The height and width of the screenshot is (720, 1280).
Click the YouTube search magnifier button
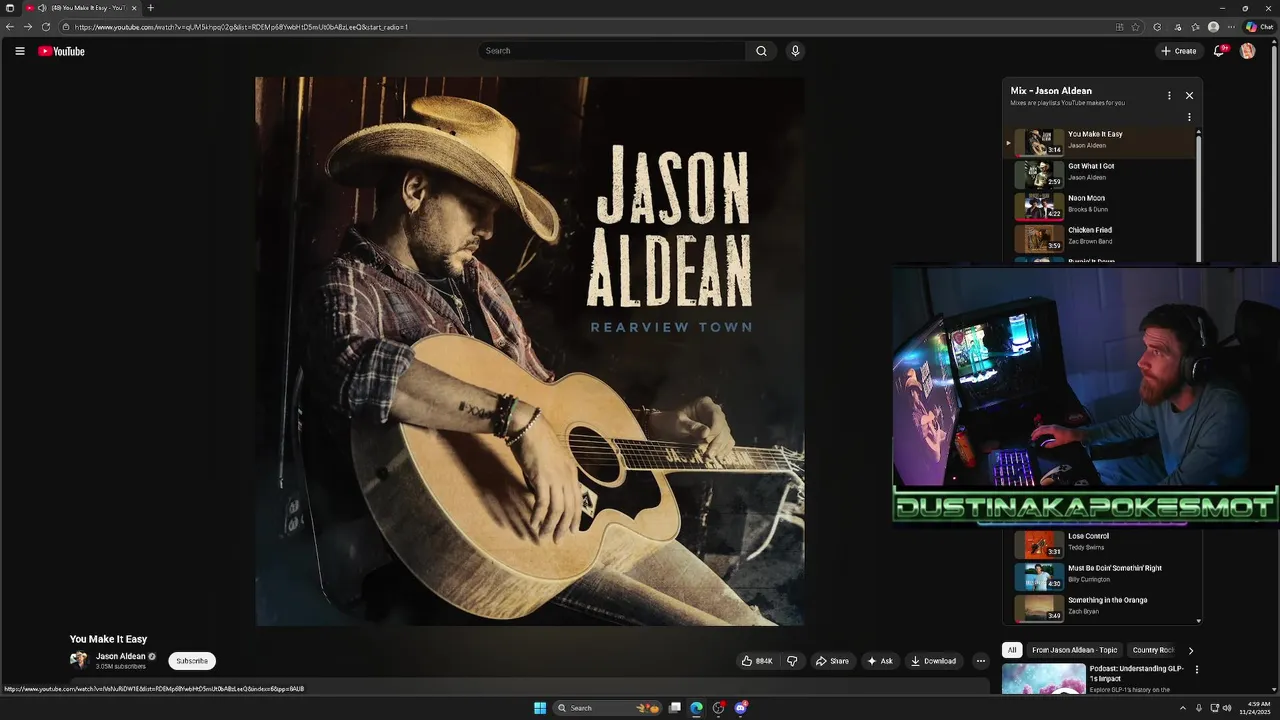click(x=761, y=51)
